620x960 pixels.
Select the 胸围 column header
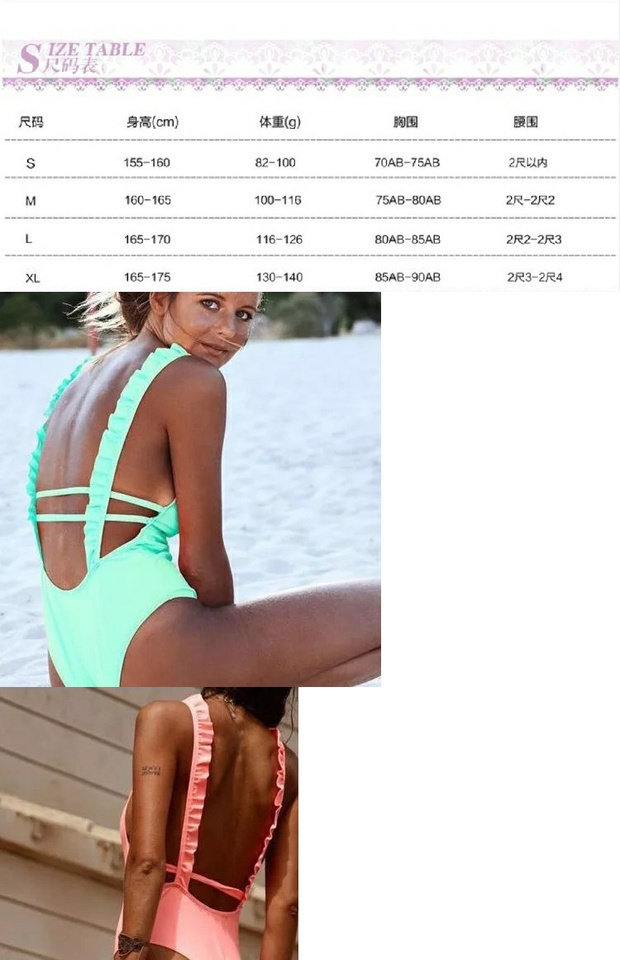tap(405, 122)
